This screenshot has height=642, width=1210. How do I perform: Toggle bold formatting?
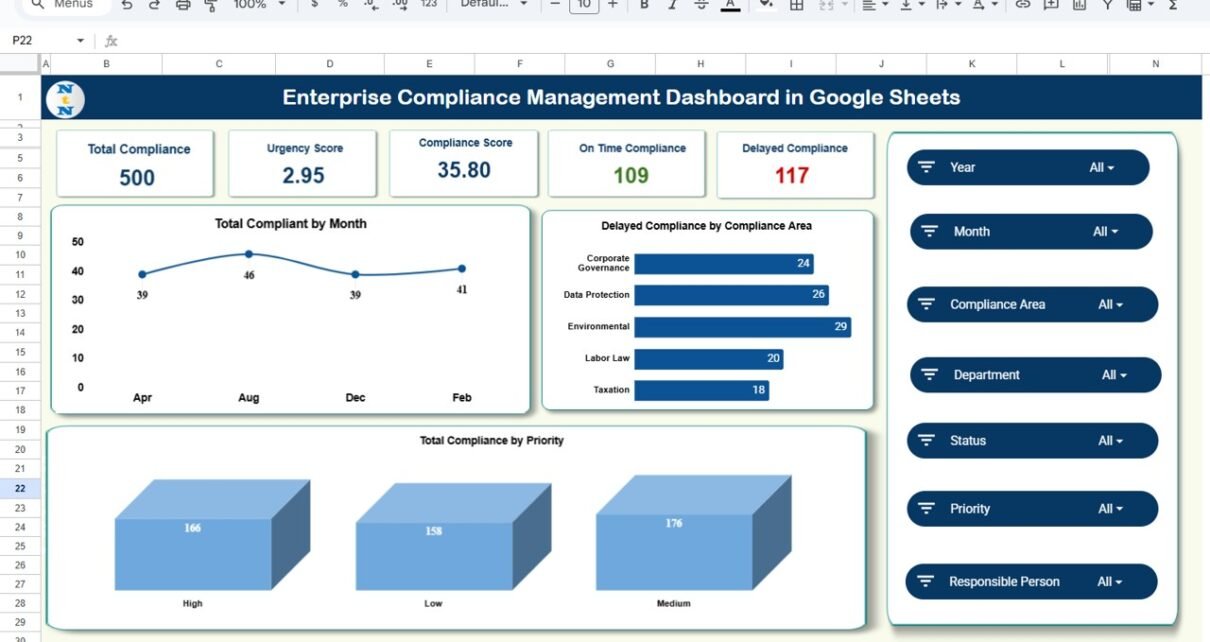(x=644, y=5)
